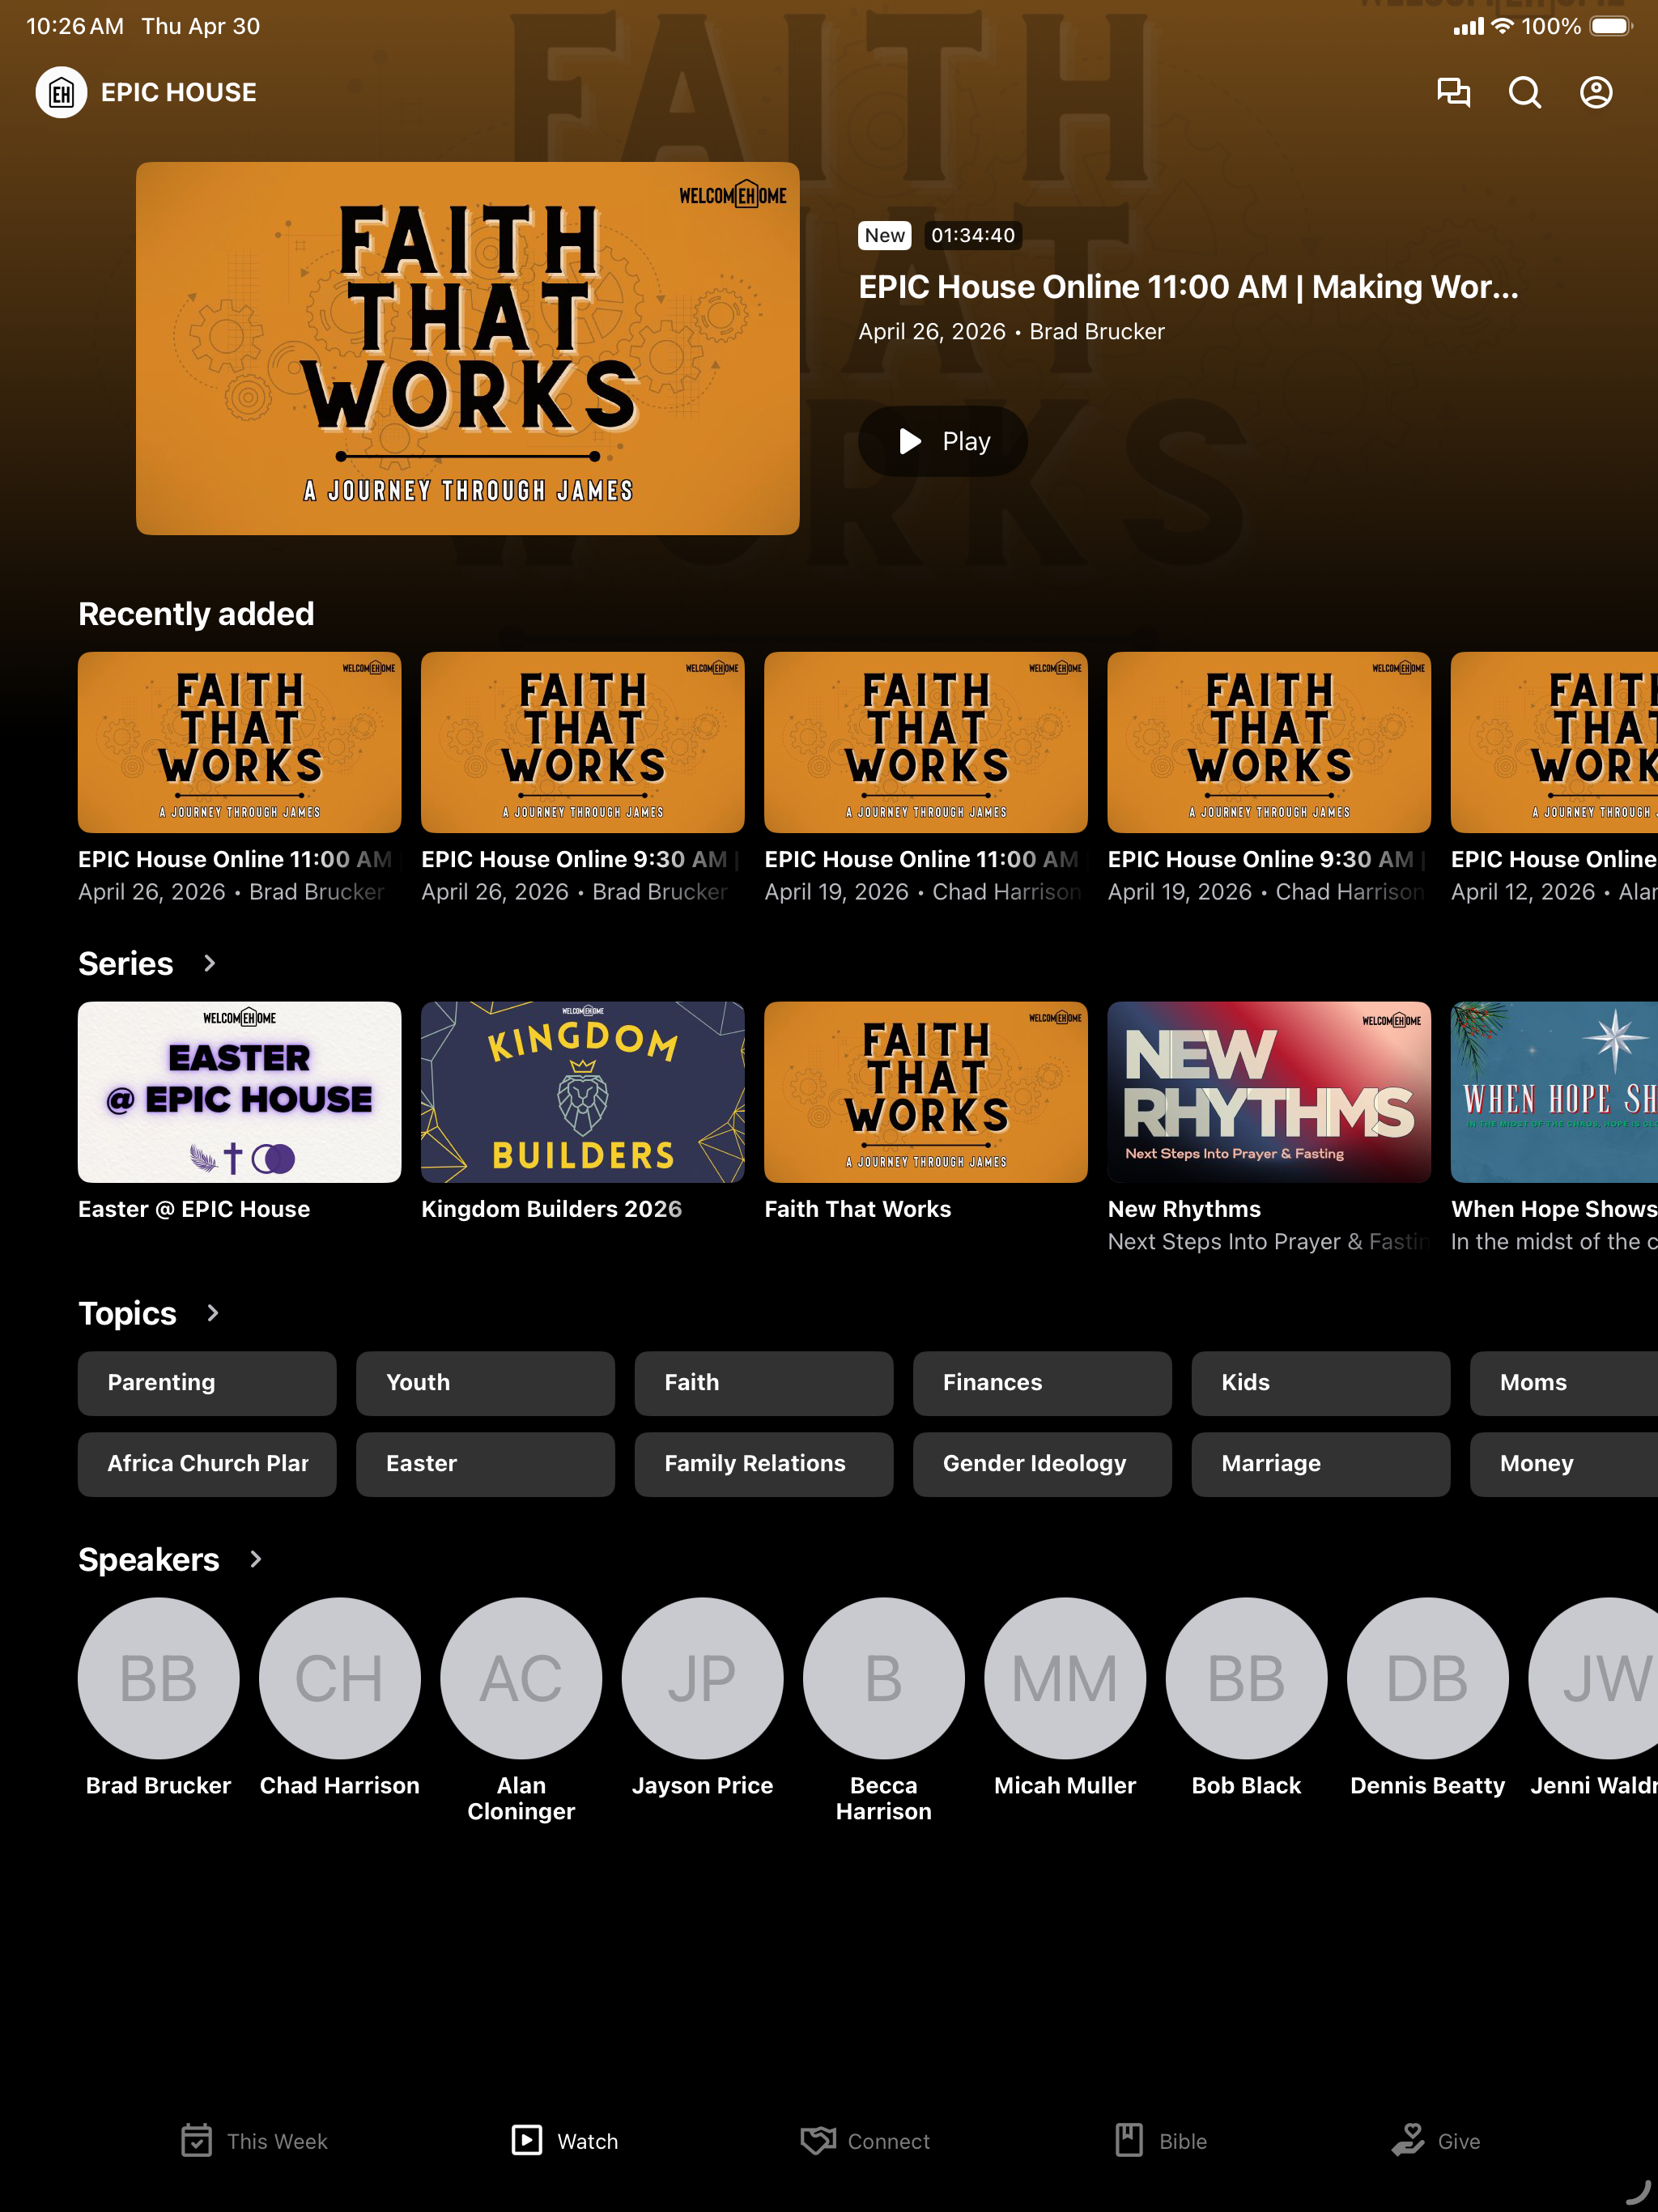The height and width of the screenshot is (2212, 1658).
Task: Select the Finances topic
Action: point(1042,1383)
